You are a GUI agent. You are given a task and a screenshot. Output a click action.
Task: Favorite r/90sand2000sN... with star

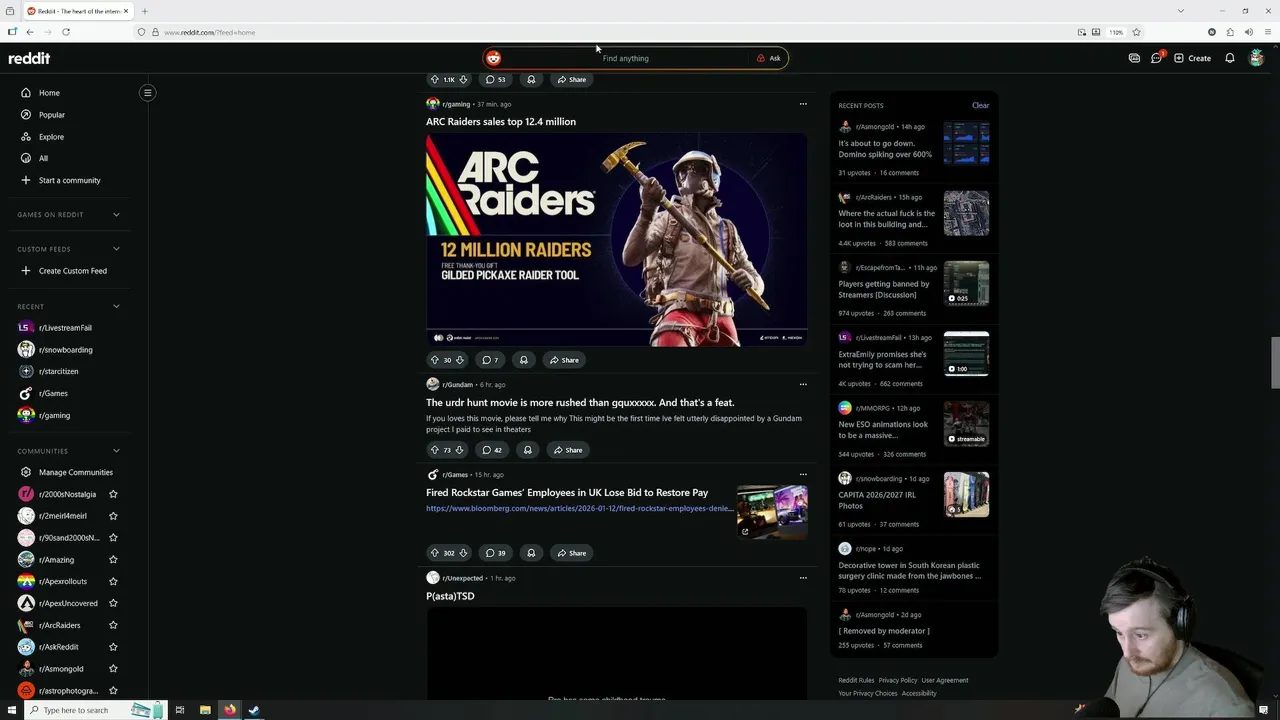[113, 538]
